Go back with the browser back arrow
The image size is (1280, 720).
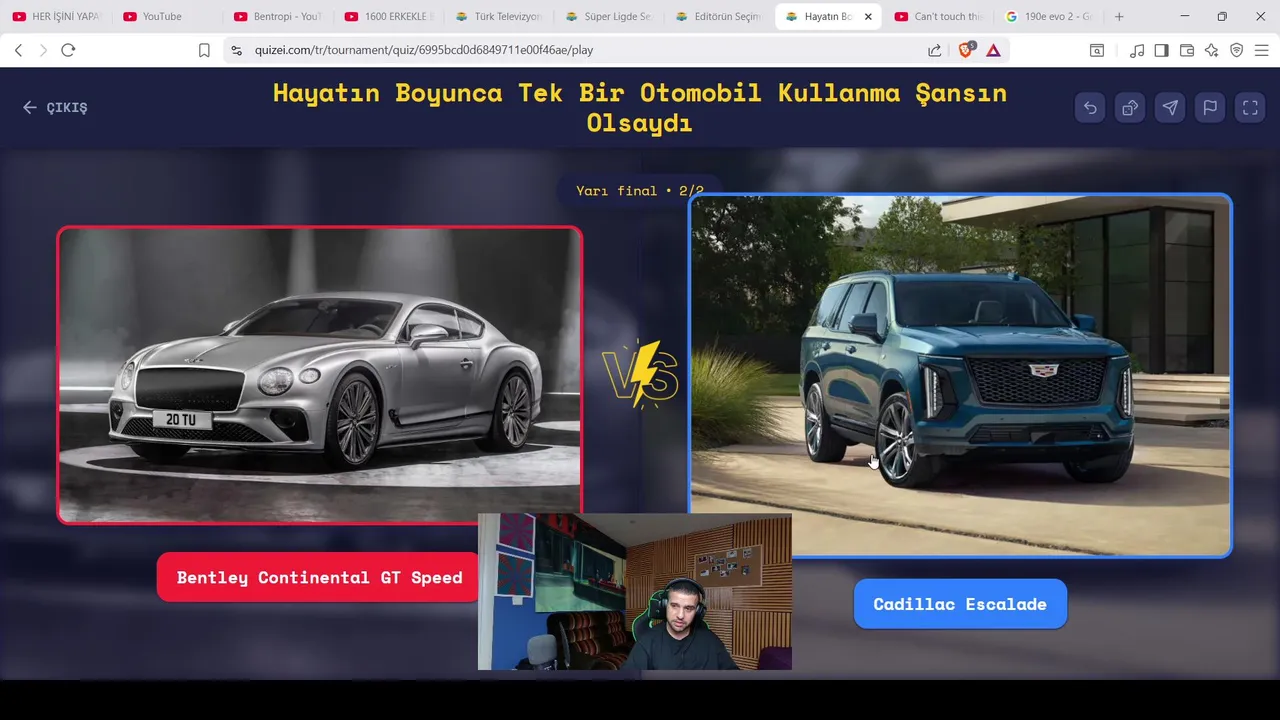(18, 50)
